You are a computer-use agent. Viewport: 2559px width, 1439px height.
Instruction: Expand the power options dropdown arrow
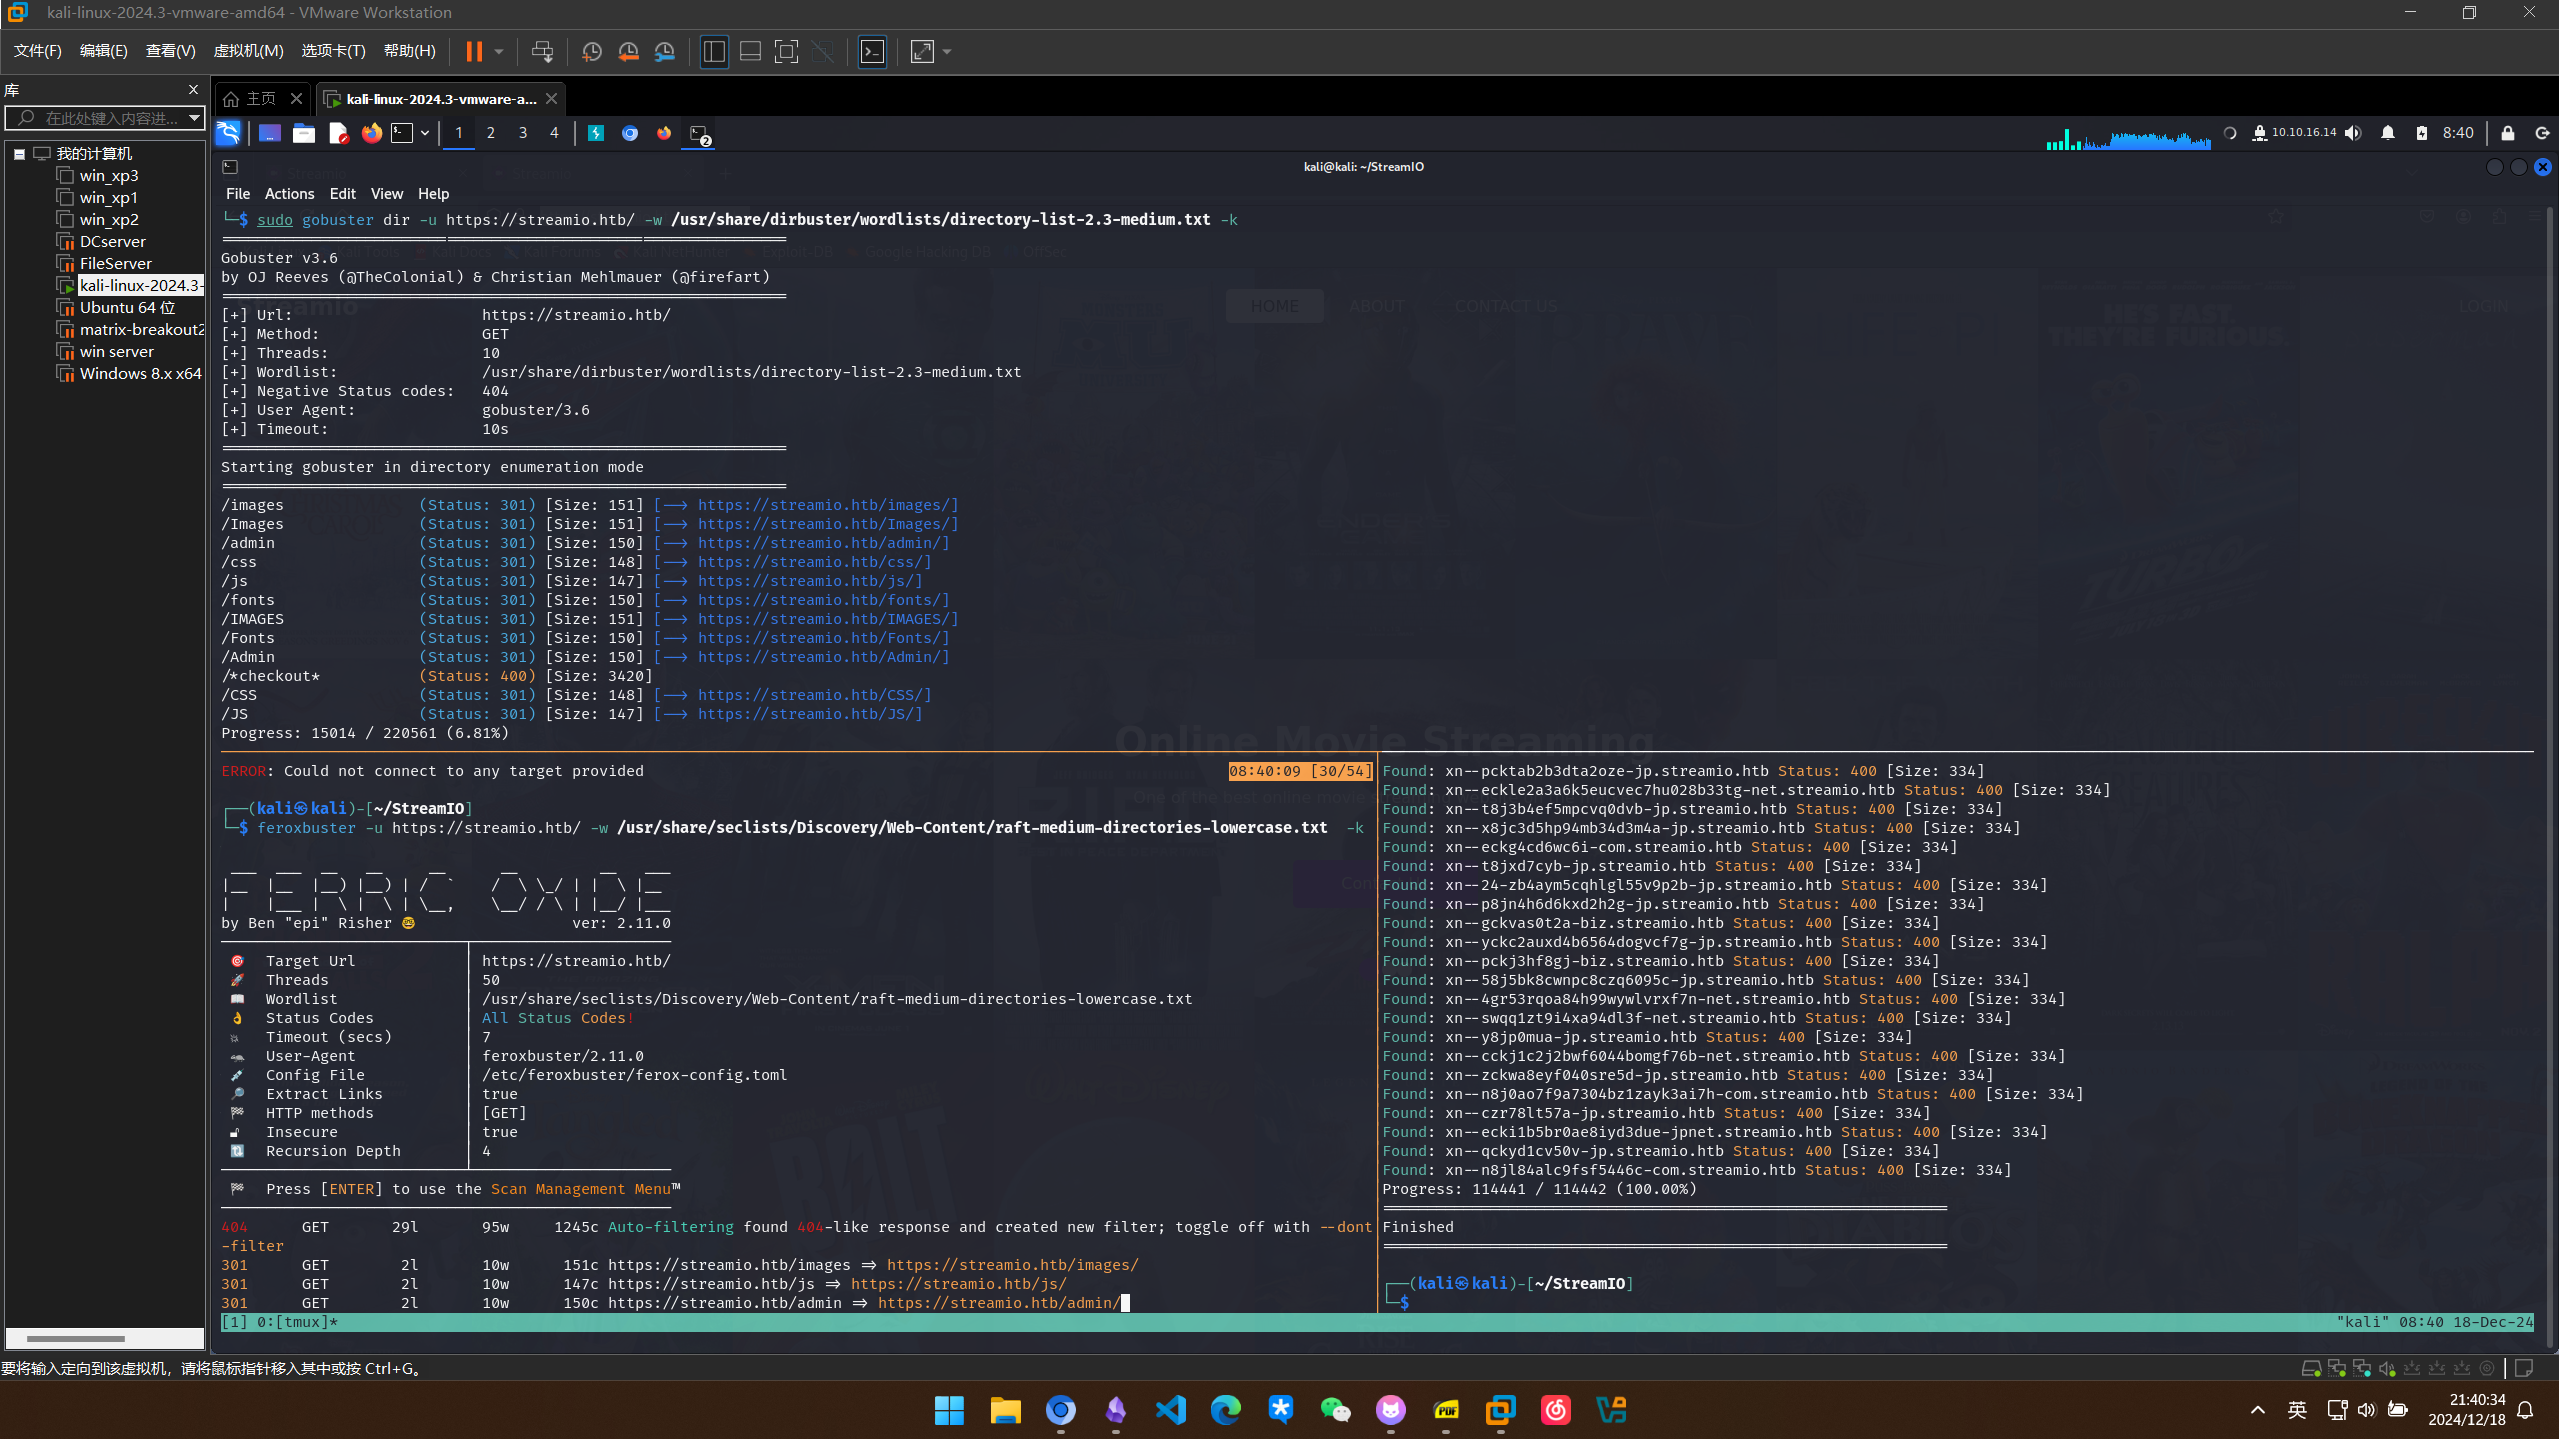pyautogui.click(x=498, y=51)
